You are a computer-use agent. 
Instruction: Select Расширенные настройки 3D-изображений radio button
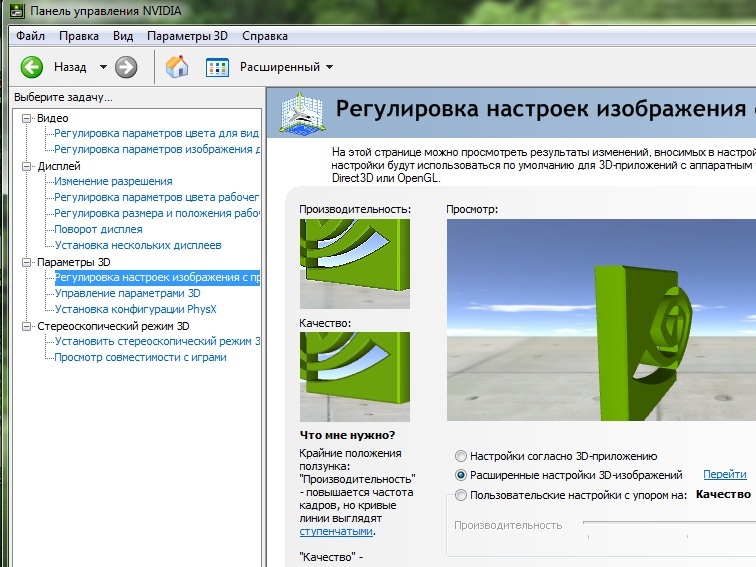pyautogui.click(x=461, y=475)
